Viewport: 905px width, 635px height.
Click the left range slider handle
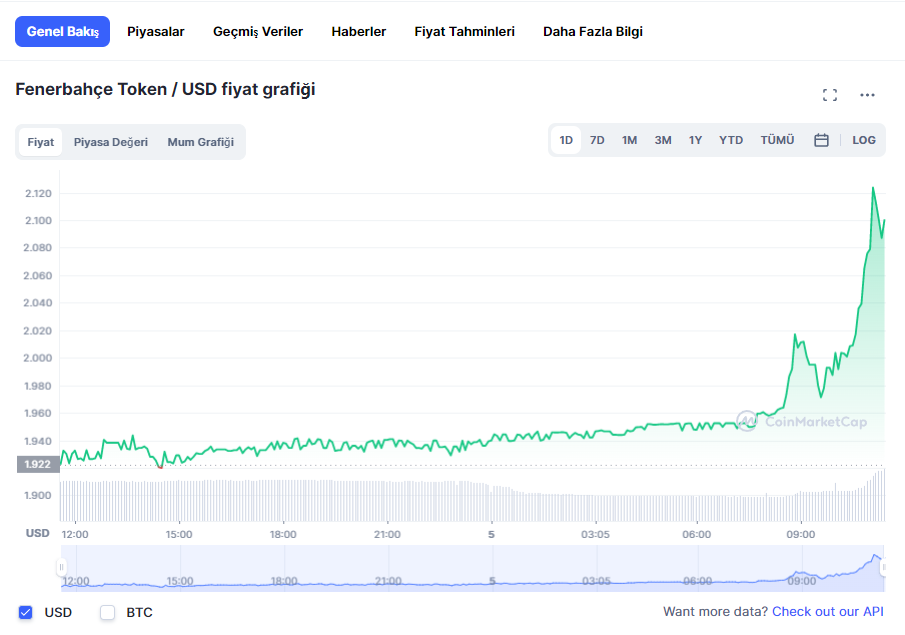(x=61, y=567)
